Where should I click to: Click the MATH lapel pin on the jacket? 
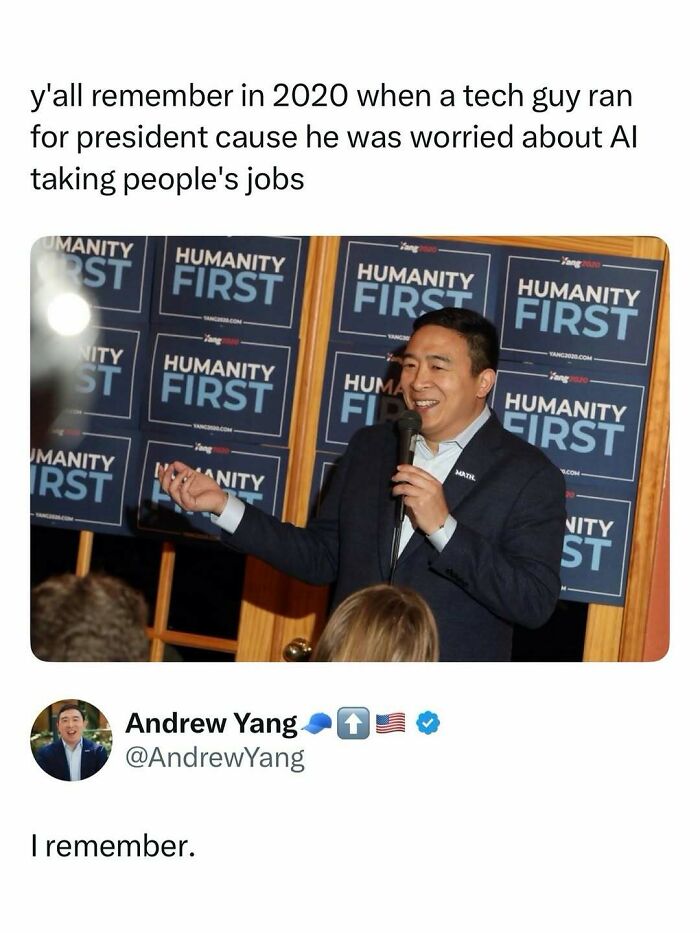click(465, 475)
